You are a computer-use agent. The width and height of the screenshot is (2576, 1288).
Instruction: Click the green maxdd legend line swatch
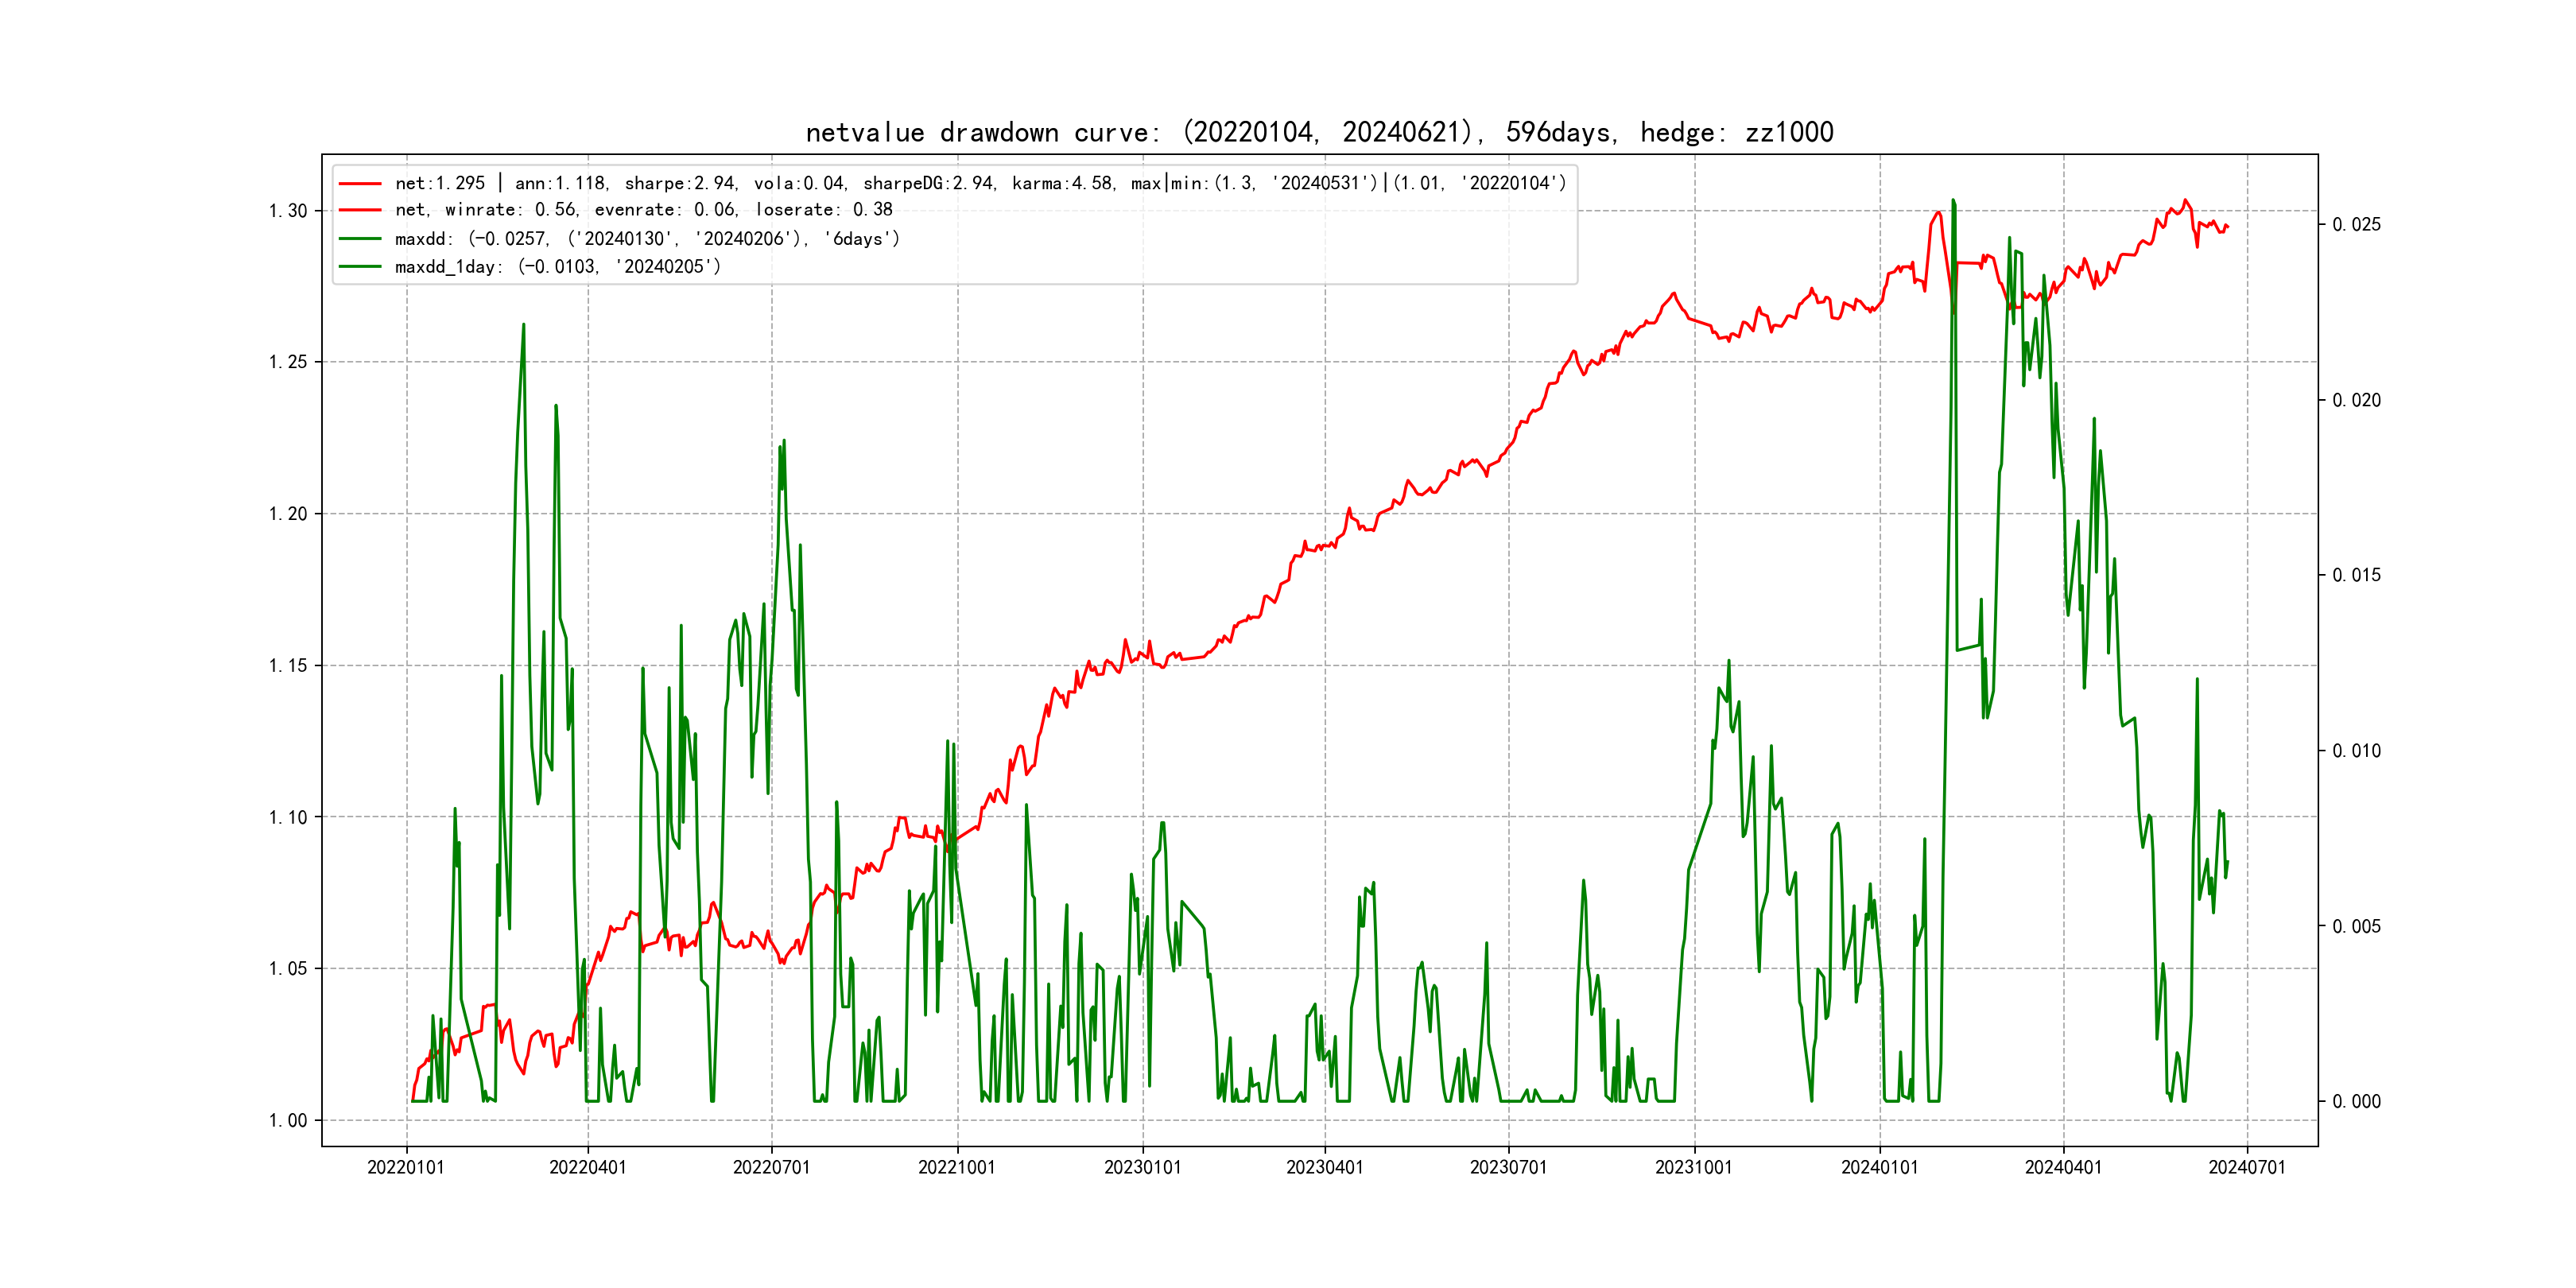360,239
